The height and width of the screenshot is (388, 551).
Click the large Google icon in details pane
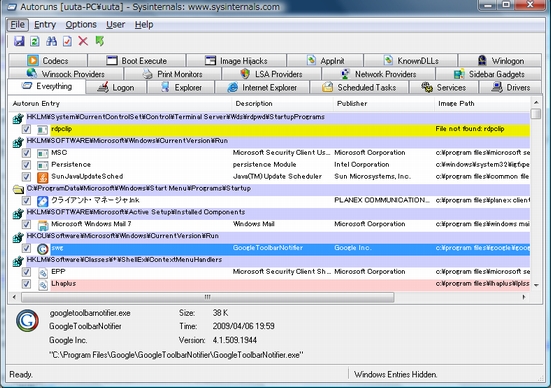27,321
